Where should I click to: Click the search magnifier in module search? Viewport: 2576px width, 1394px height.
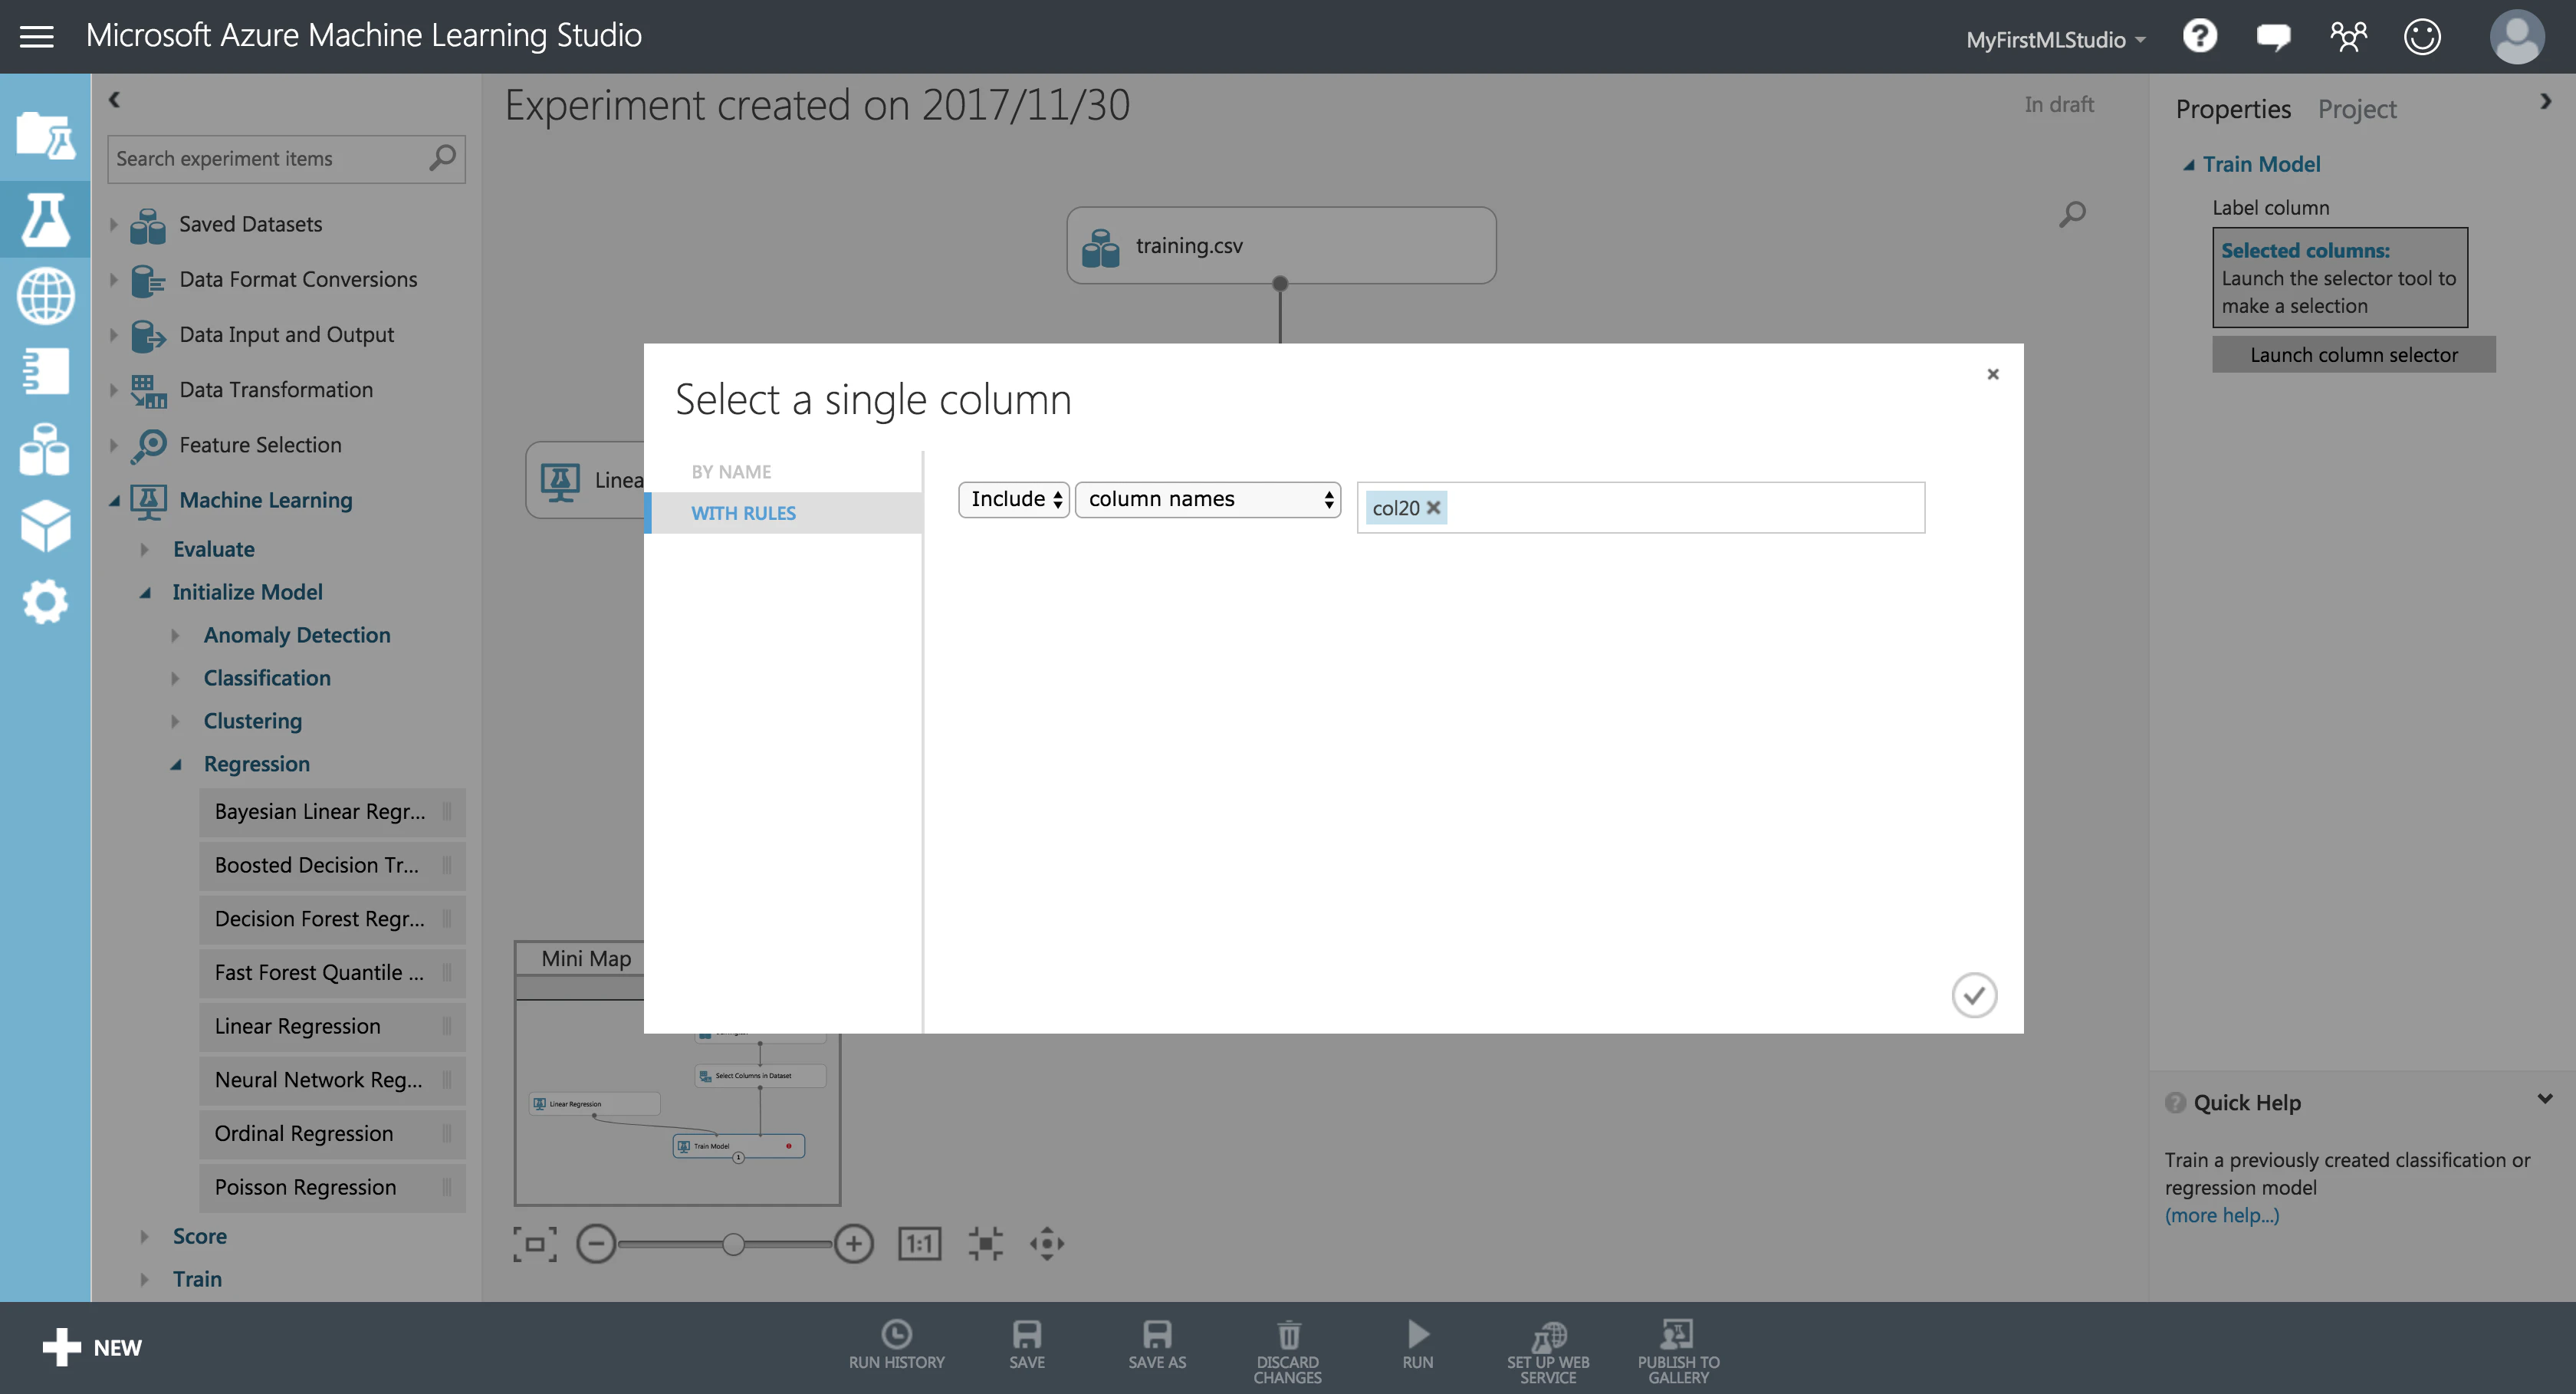442,158
